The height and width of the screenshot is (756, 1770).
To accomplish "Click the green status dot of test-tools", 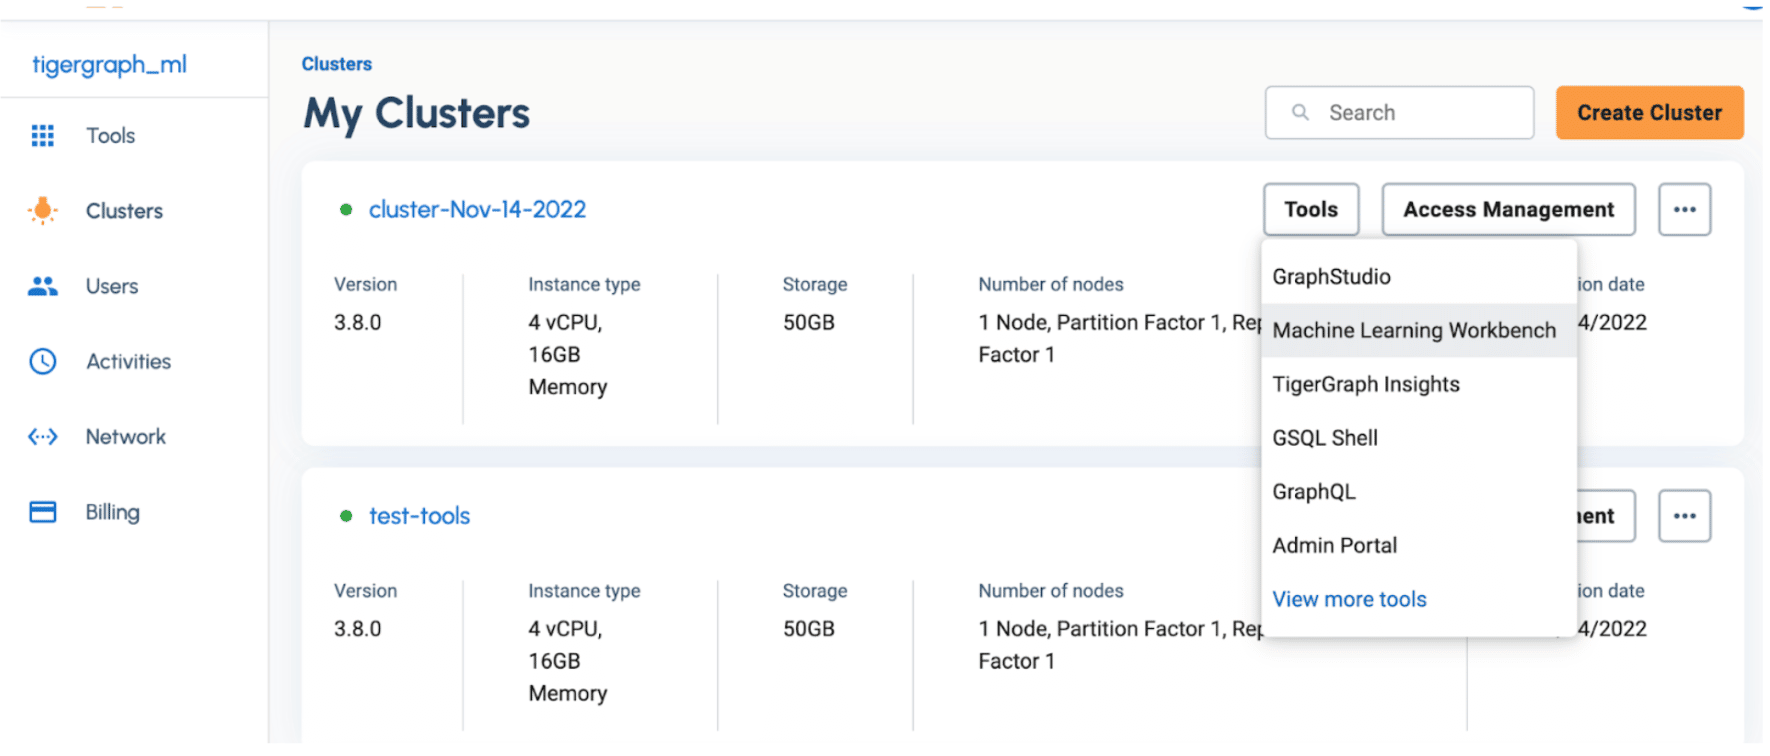I will [x=346, y=516].
